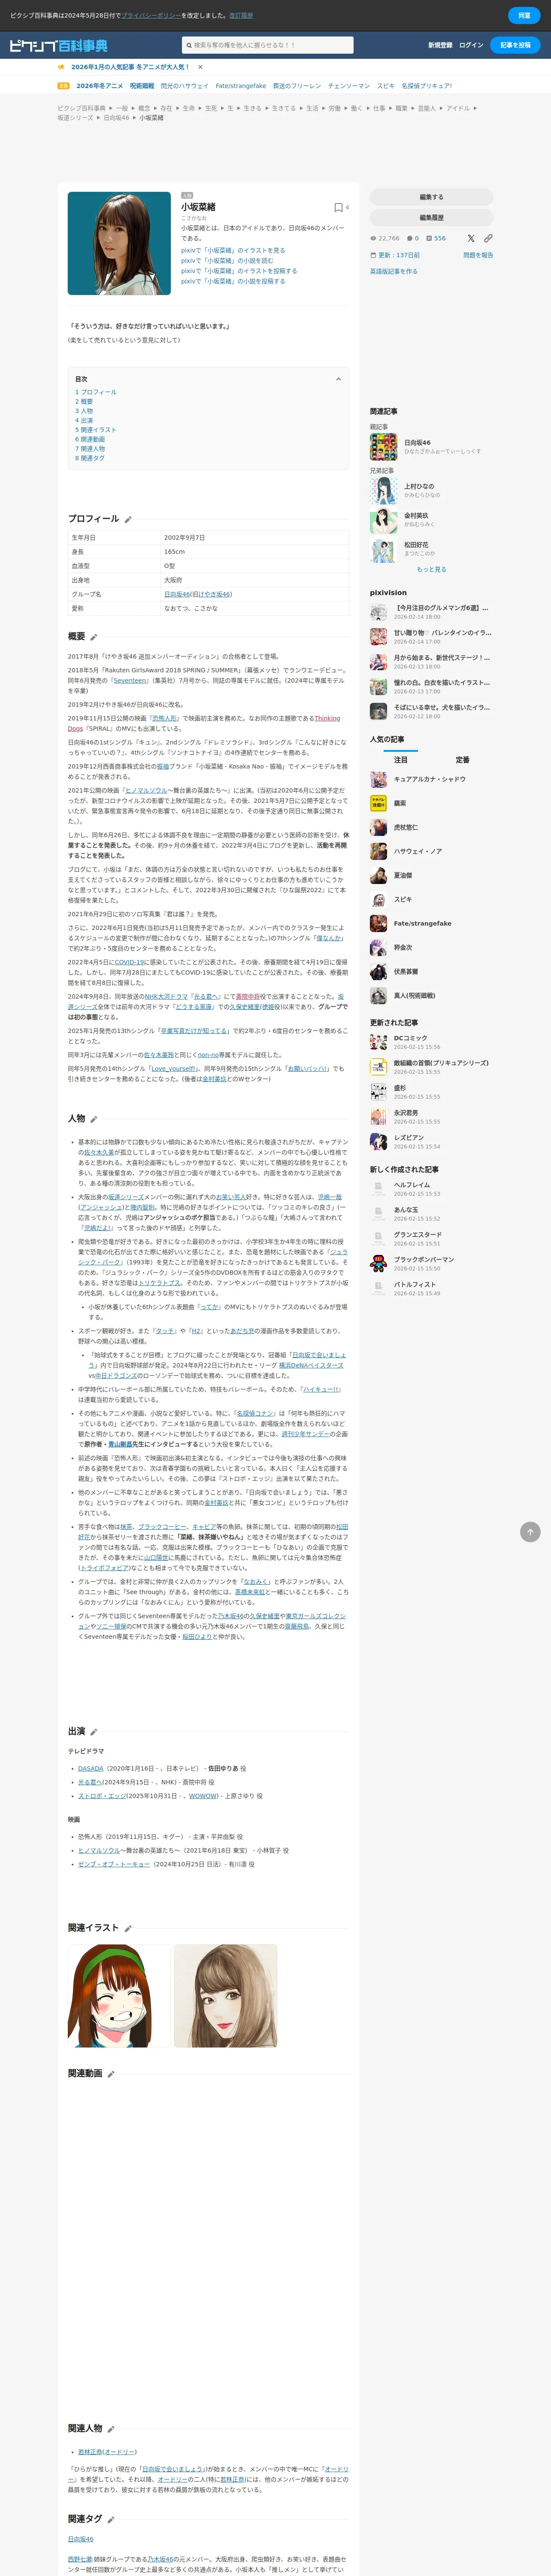Open the 松田好花 sibling article thumbnail

384,550
